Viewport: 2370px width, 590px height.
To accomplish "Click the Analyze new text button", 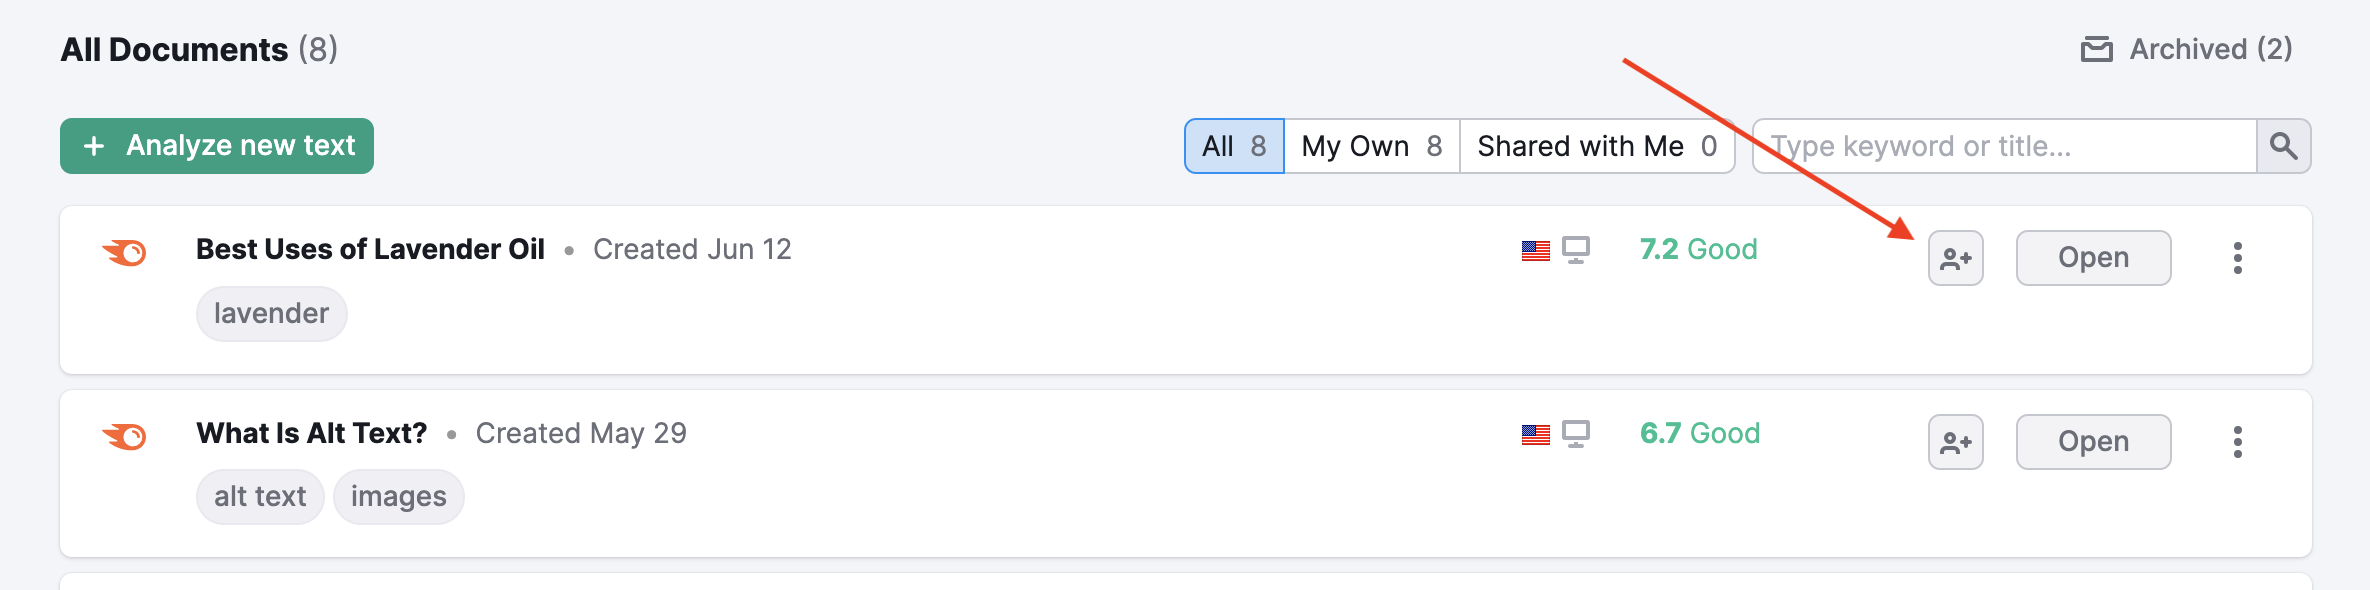I will point(216,146).
